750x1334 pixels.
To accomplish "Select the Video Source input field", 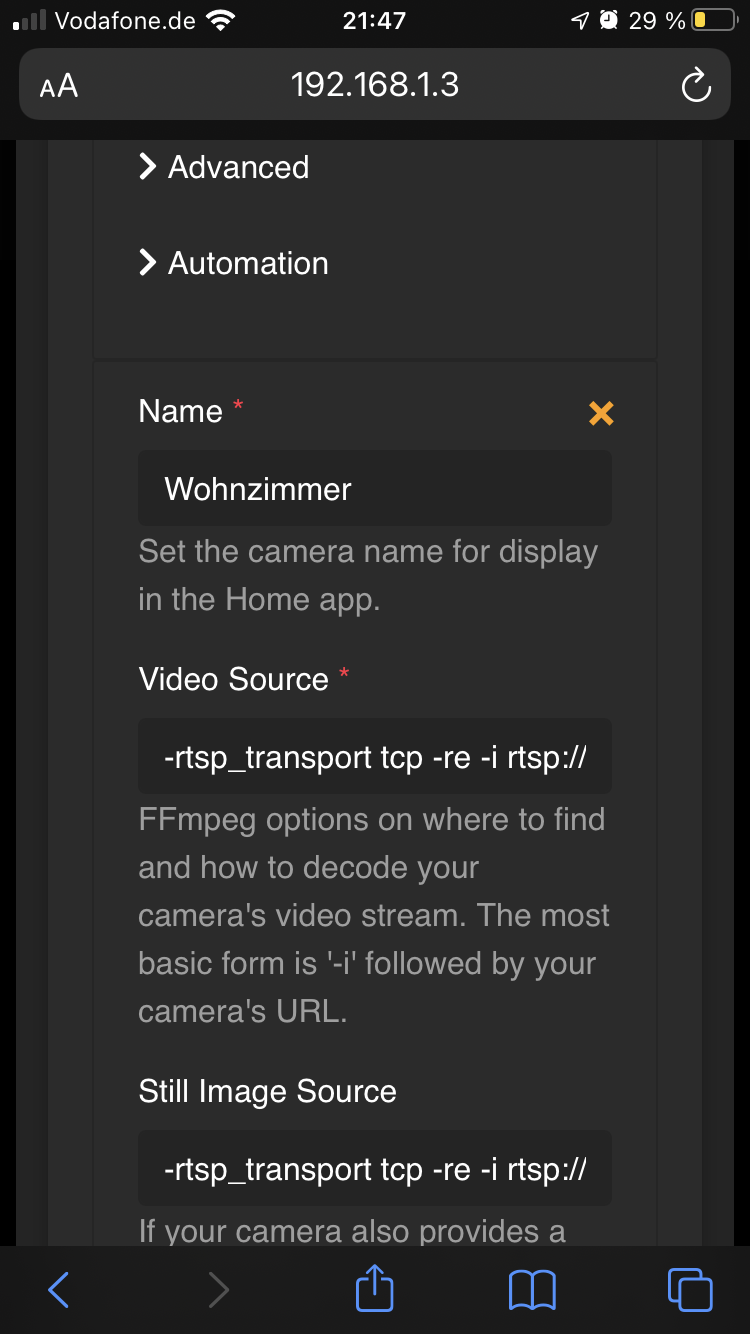I will click(x=374, y=757).
